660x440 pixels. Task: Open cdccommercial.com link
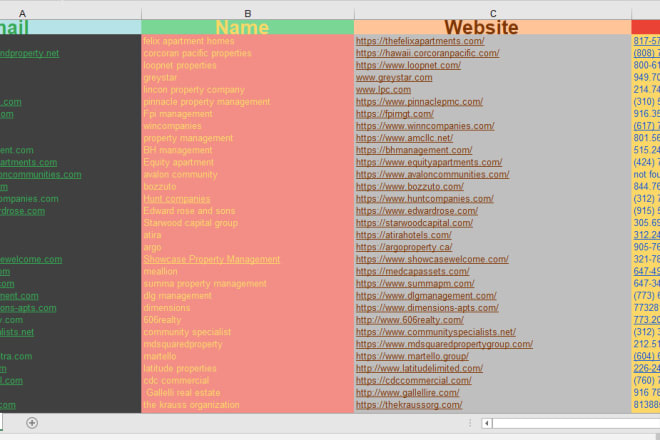[414, 381]
